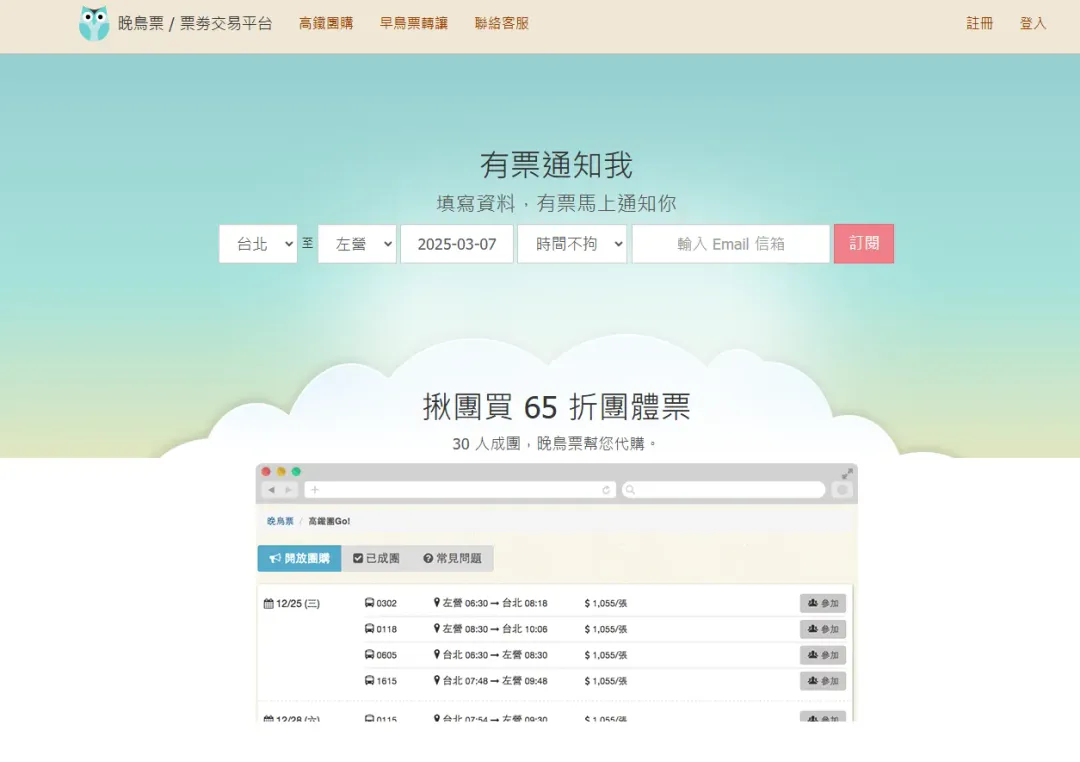The height and width of the screenshot is (762, 1080).
Task: Click the 左營 06:30 → 台北 08:18 route
Action: coord(495,603)
